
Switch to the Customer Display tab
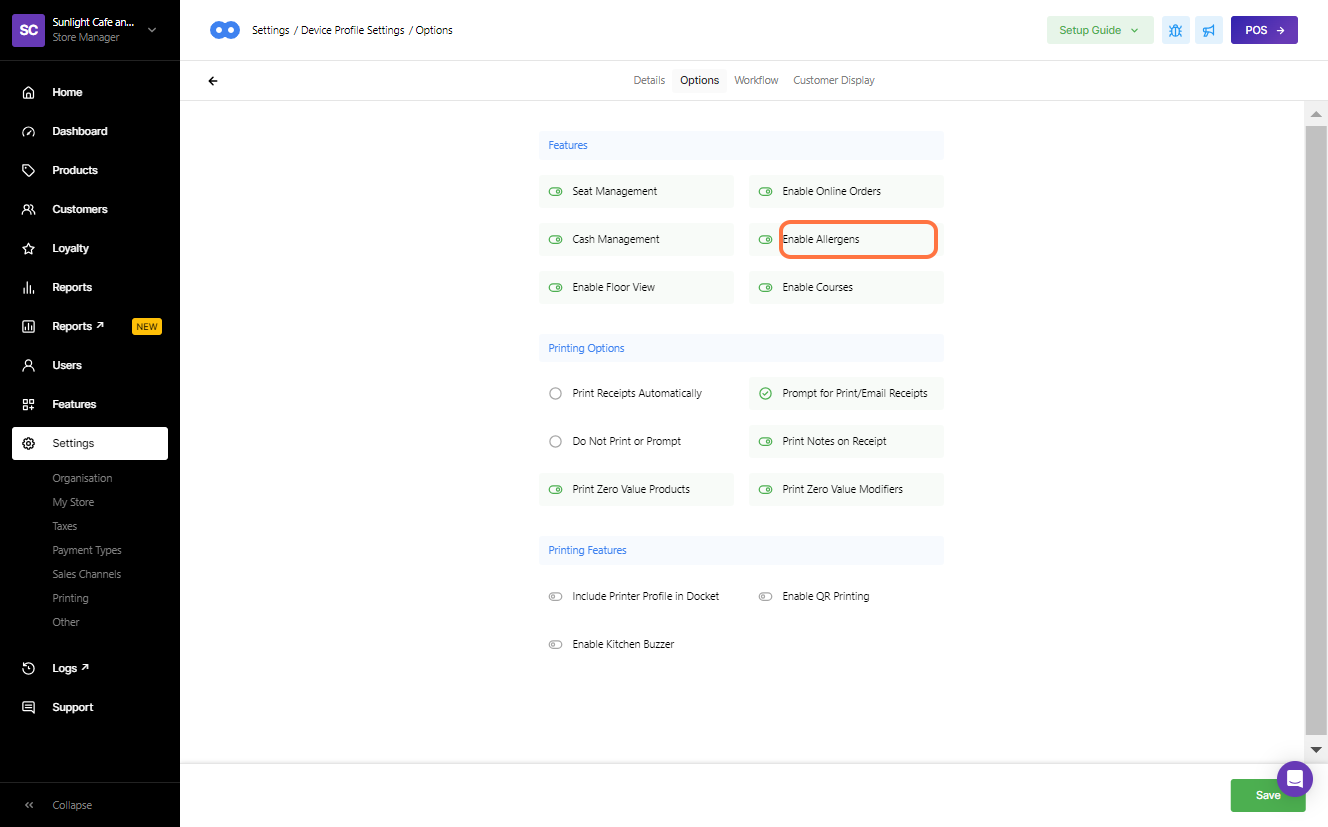click(833, 80)
